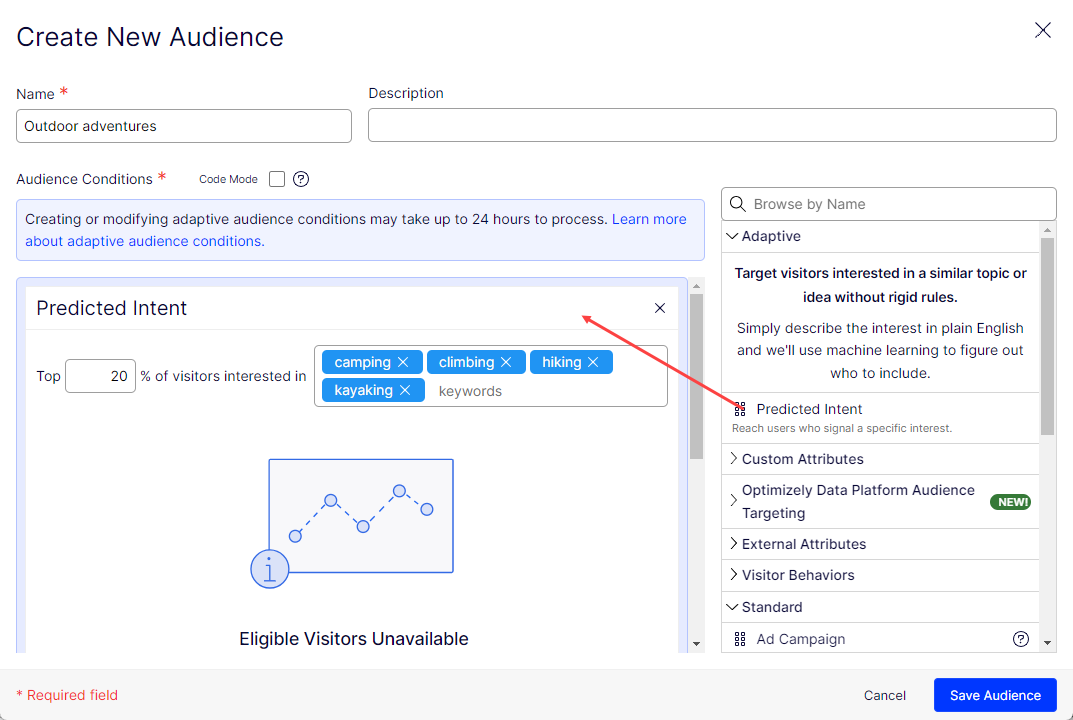
Task: Expand Optimizely Data Platform Audience Targeting
Action: (x=857, y=501)
